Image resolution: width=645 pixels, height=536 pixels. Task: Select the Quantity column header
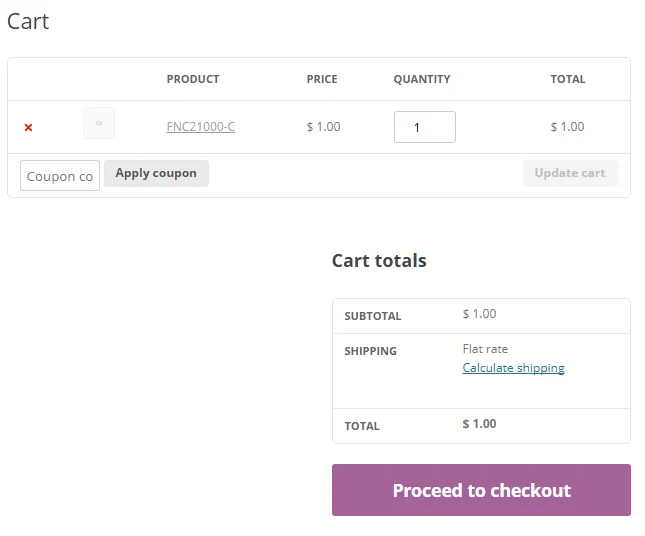[422, 79]
